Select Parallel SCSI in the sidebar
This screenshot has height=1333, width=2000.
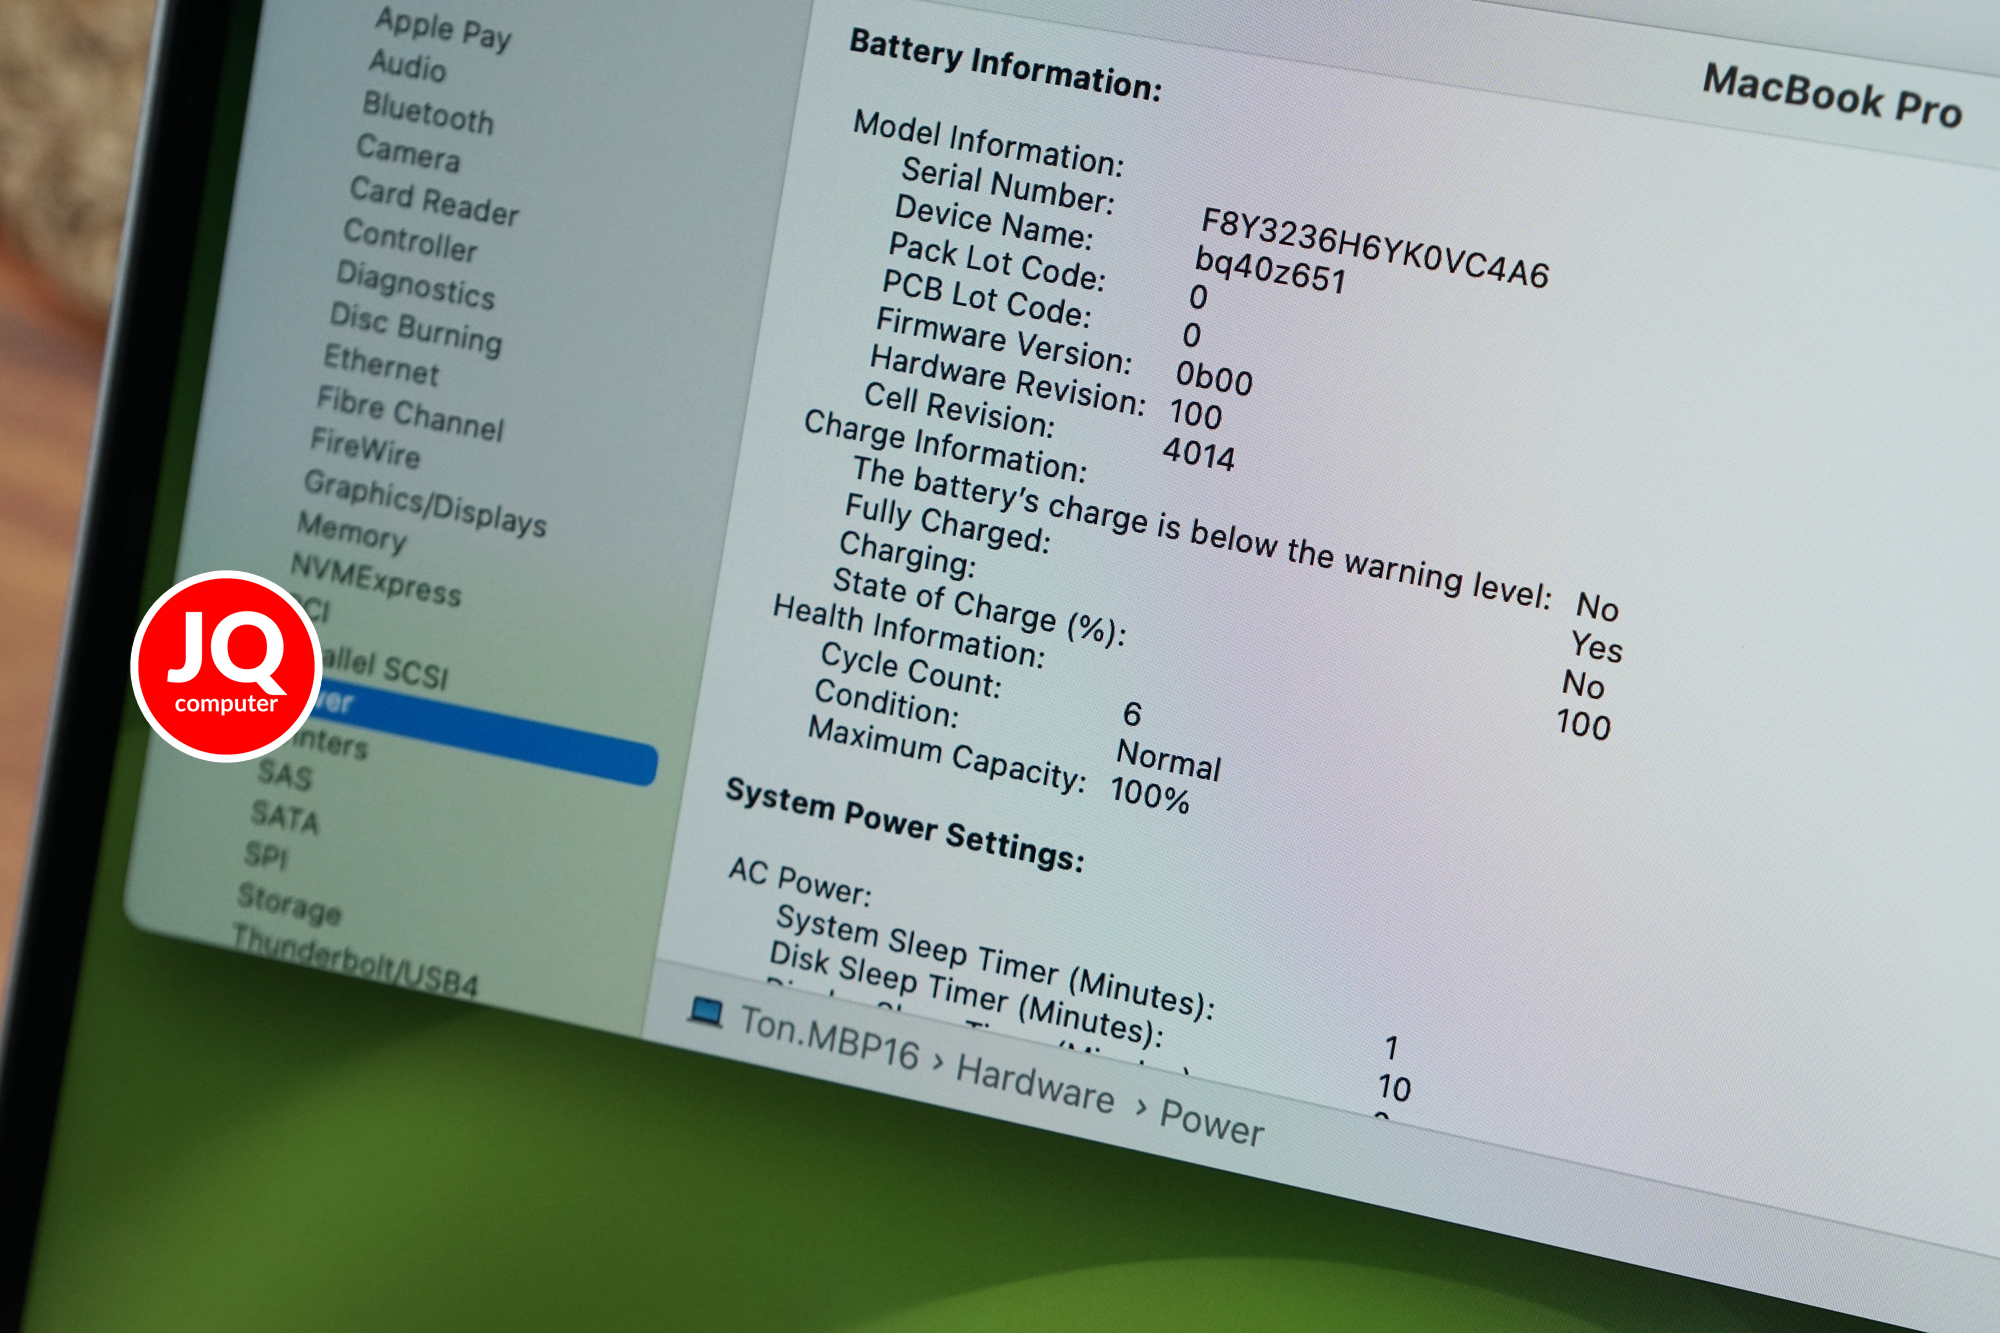[385, 667]
